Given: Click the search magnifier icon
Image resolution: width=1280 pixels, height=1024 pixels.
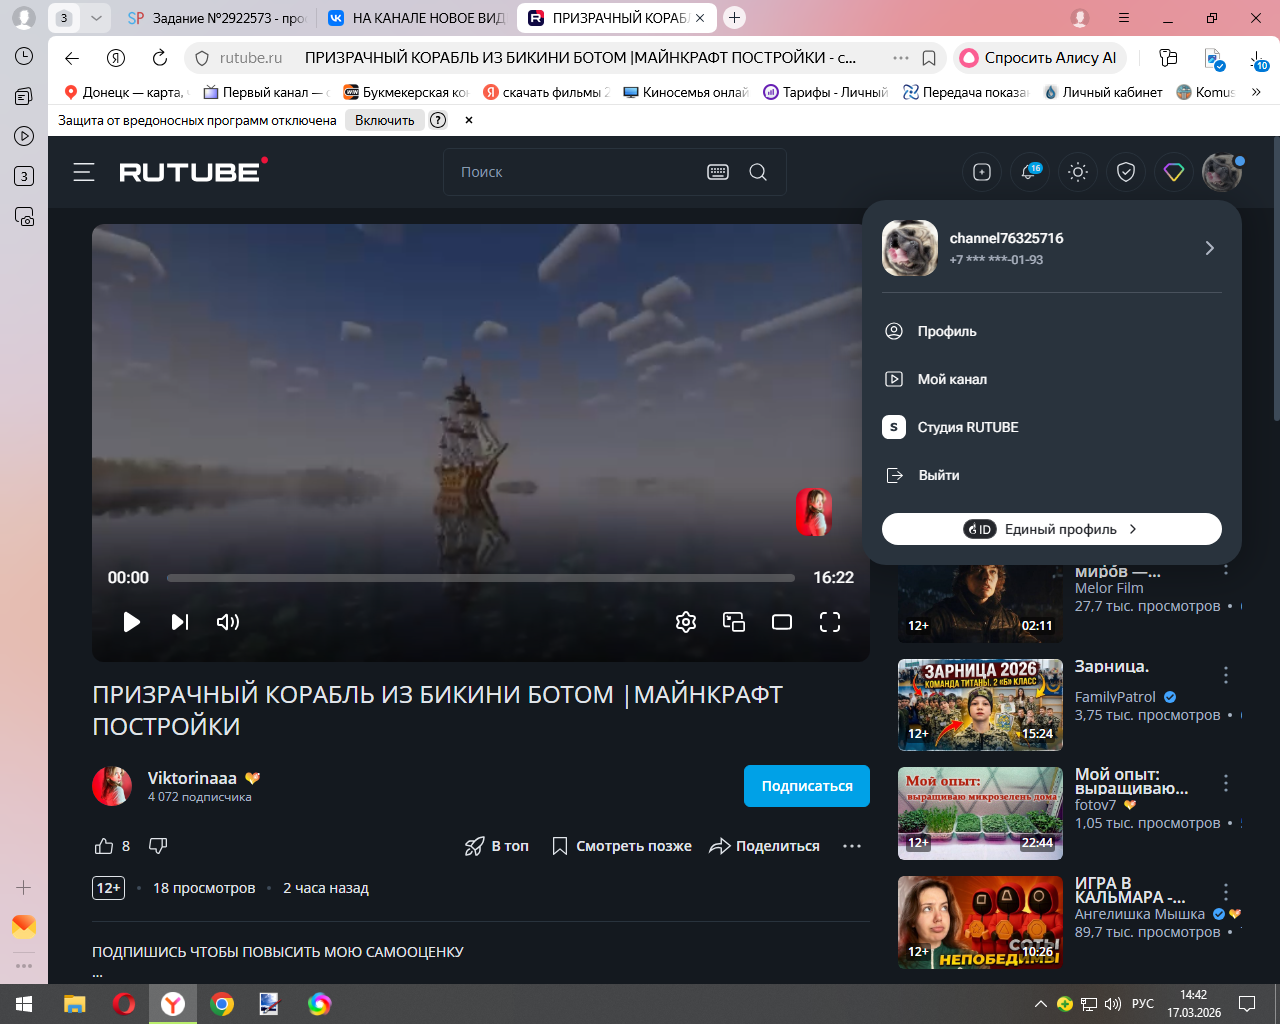Looking at the screenshot, I should point(758,172).
